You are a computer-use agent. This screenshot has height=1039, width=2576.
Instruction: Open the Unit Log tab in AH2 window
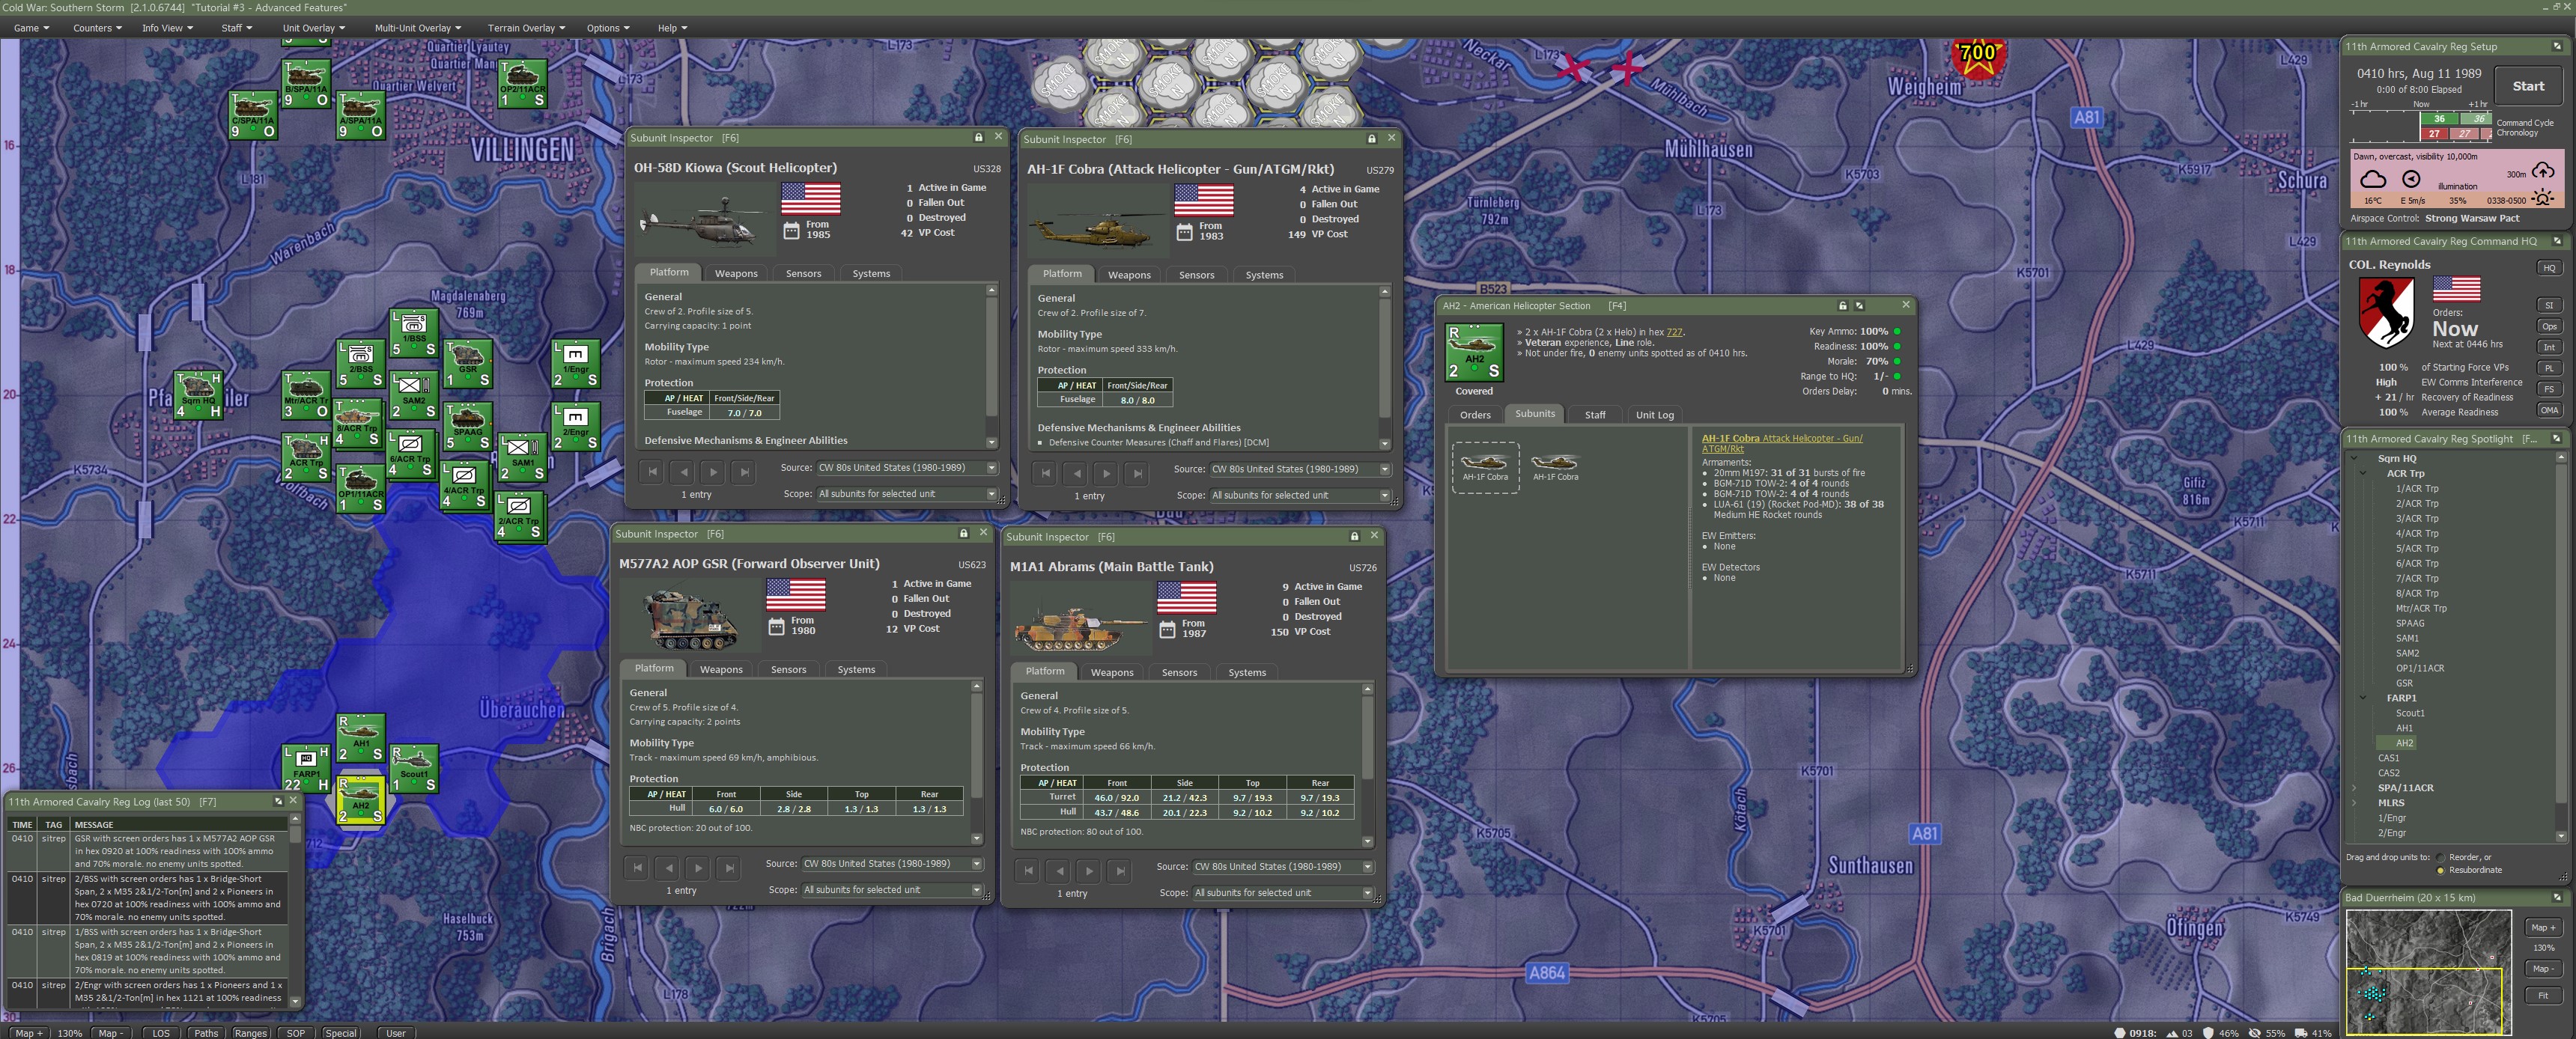pyautogui.click(x=1654, y=415)
